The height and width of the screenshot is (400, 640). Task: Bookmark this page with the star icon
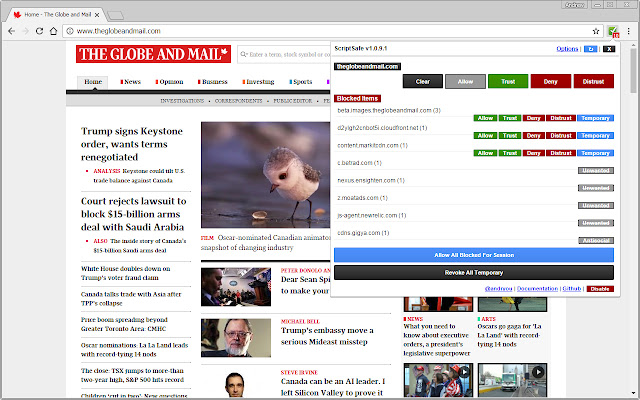coord(596,31)
